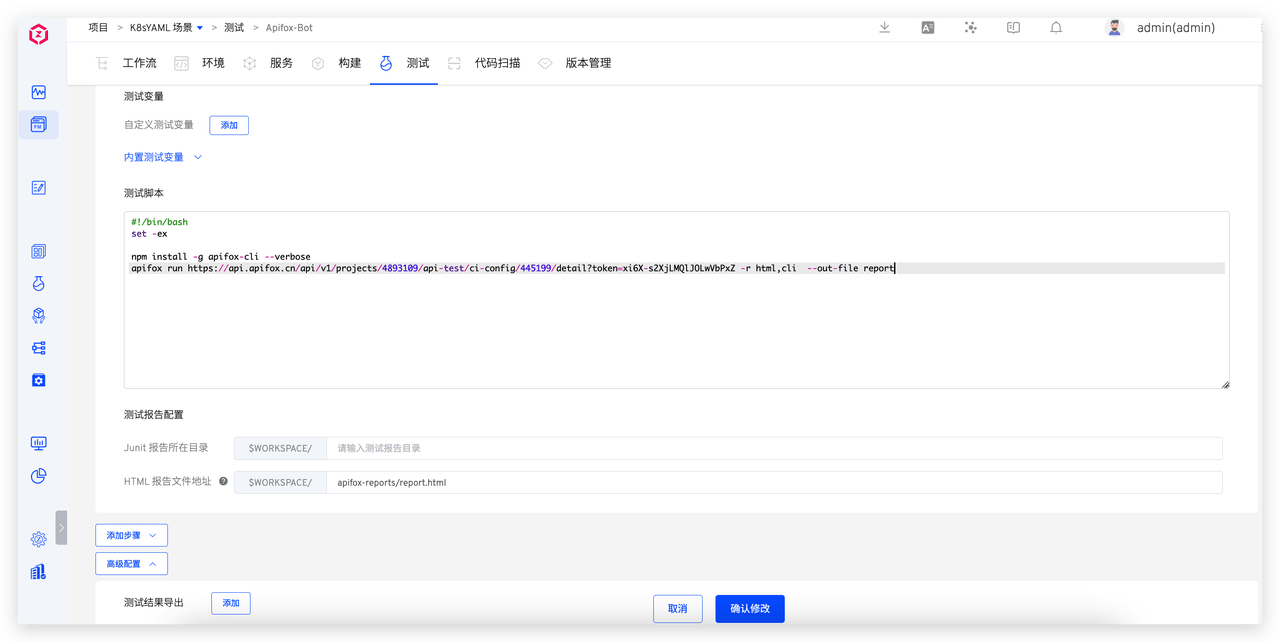Open the language translation switcher icon
This screenshot has height=642, width=1280.
click(x=928, y=28)
